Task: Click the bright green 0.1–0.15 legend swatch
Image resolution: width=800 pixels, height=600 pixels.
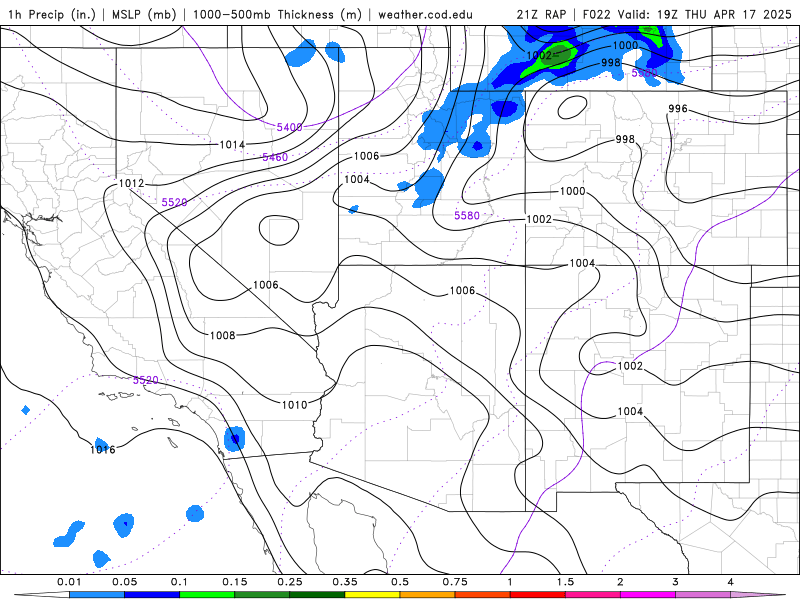Action: pyautogui.click(x=207, y=595)
